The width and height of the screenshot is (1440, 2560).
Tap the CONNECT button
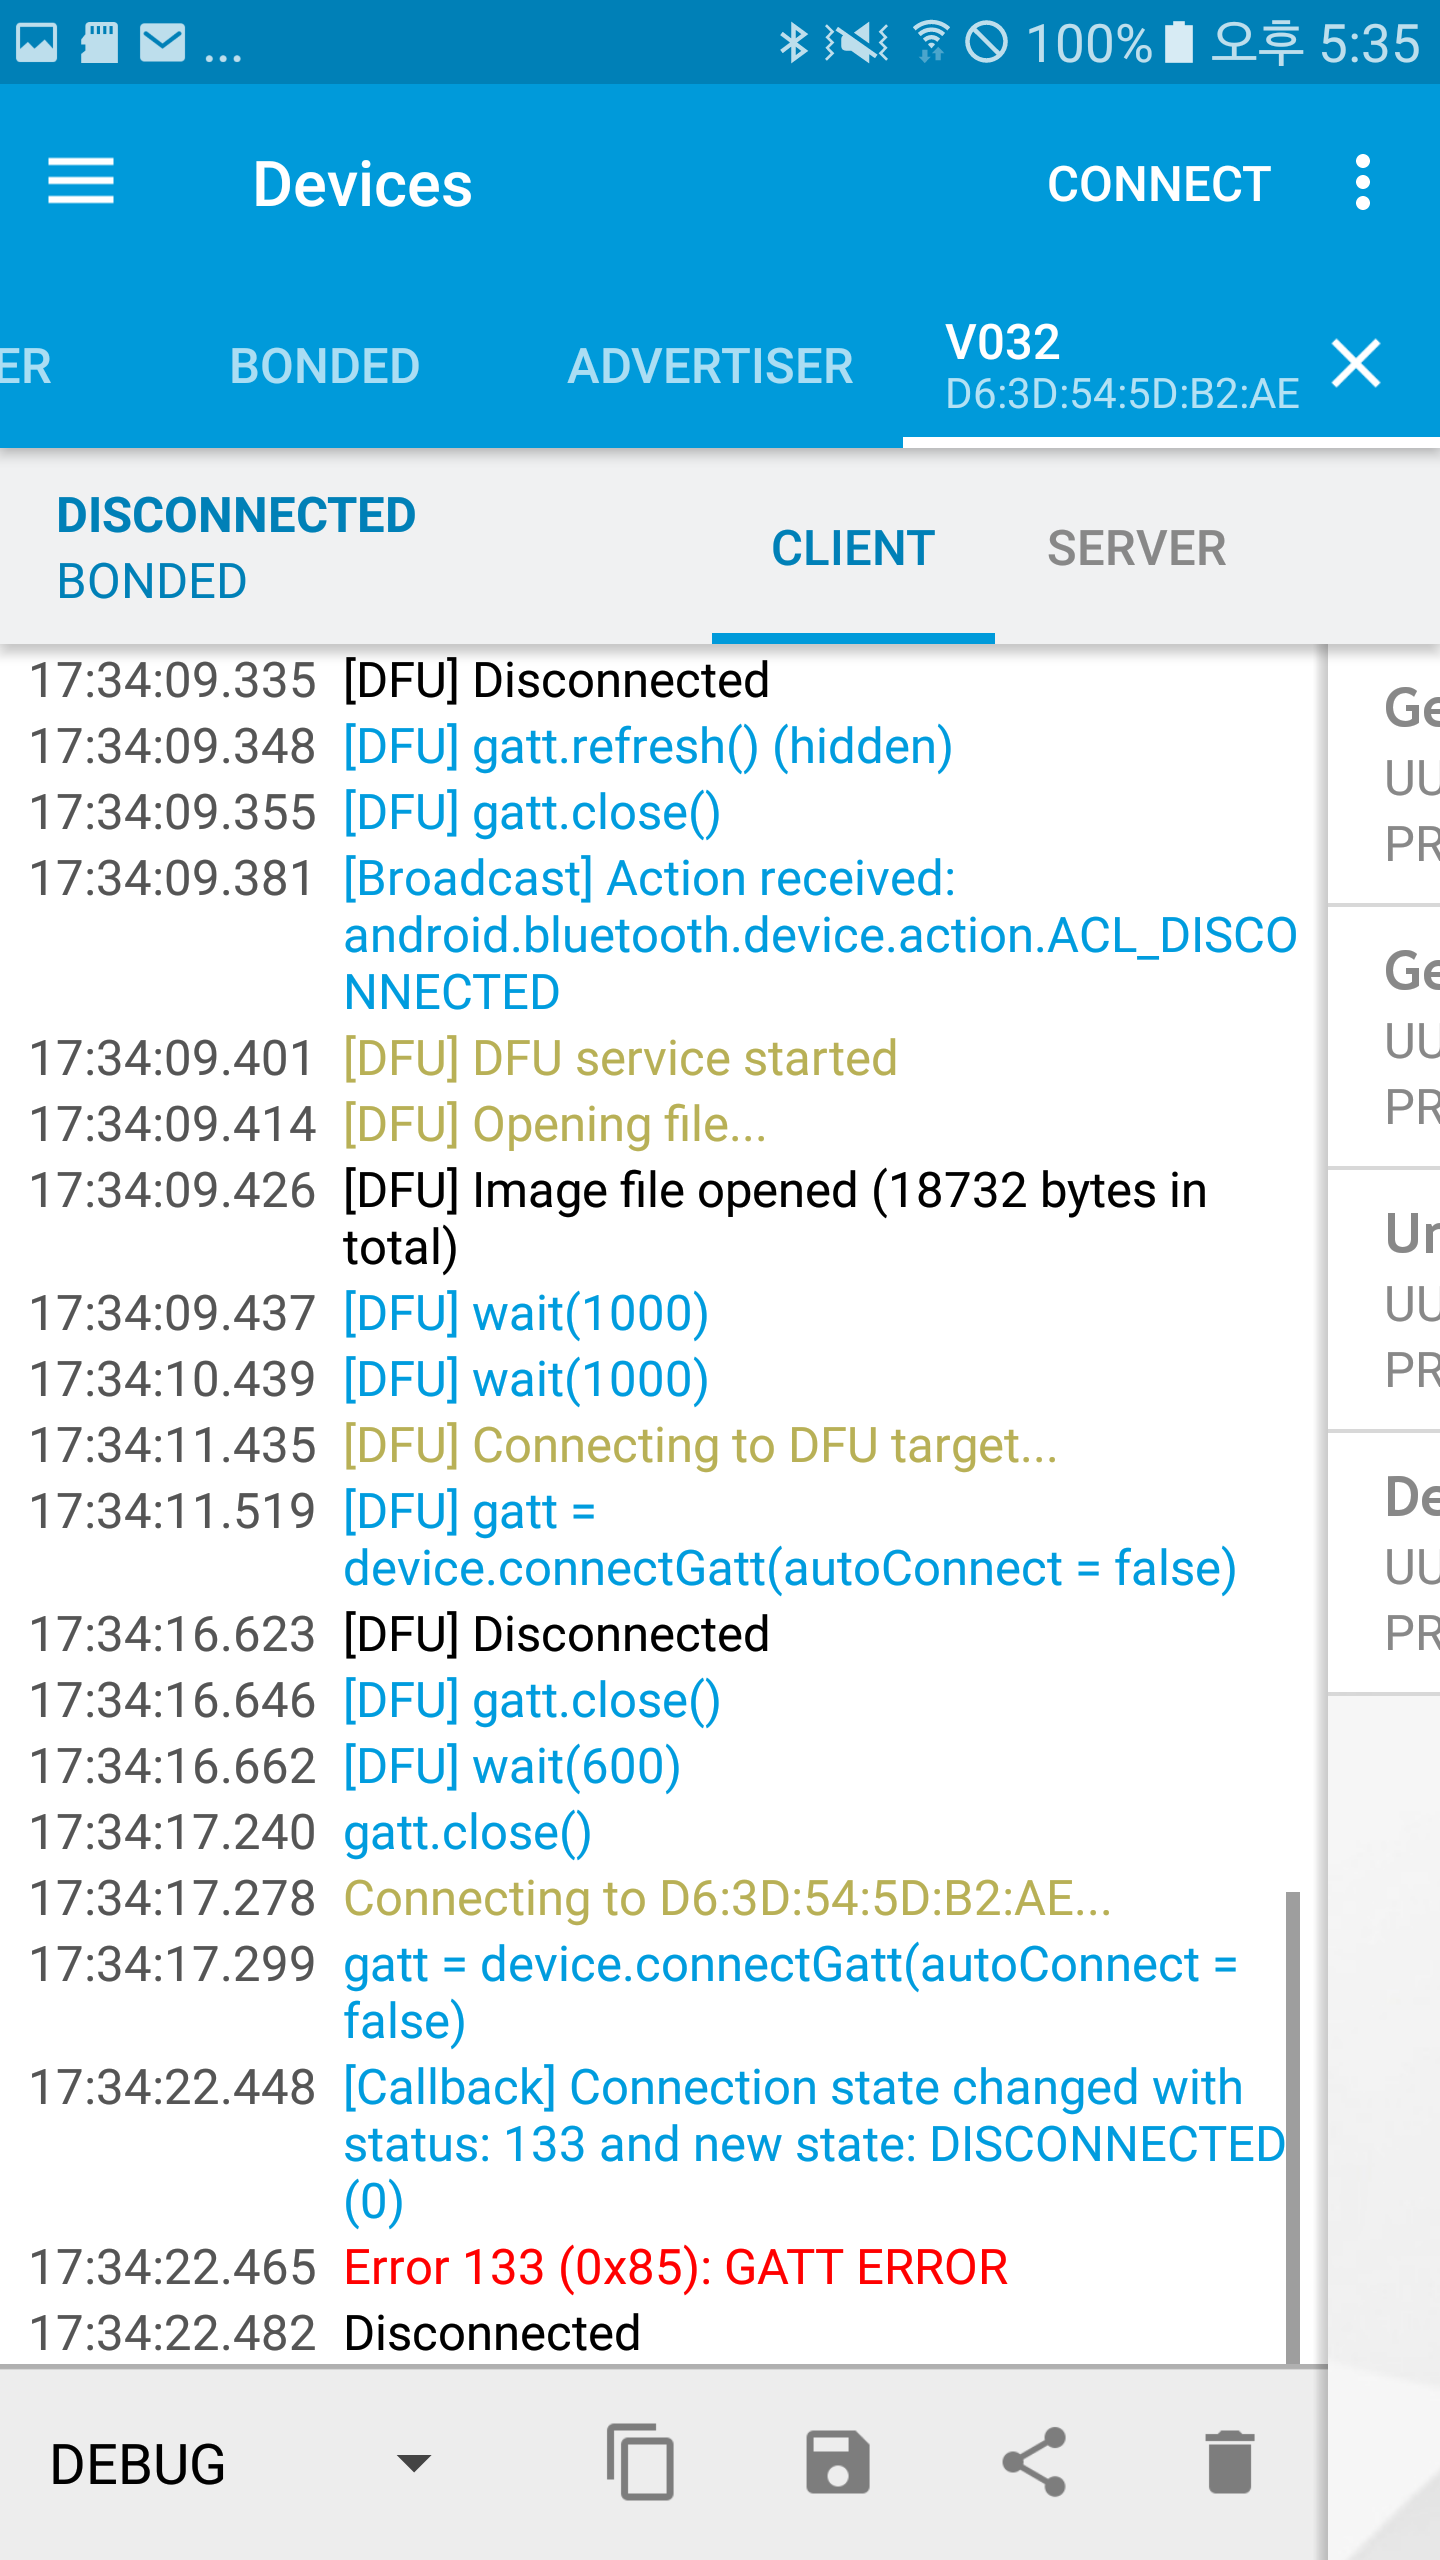(1159, 184)
